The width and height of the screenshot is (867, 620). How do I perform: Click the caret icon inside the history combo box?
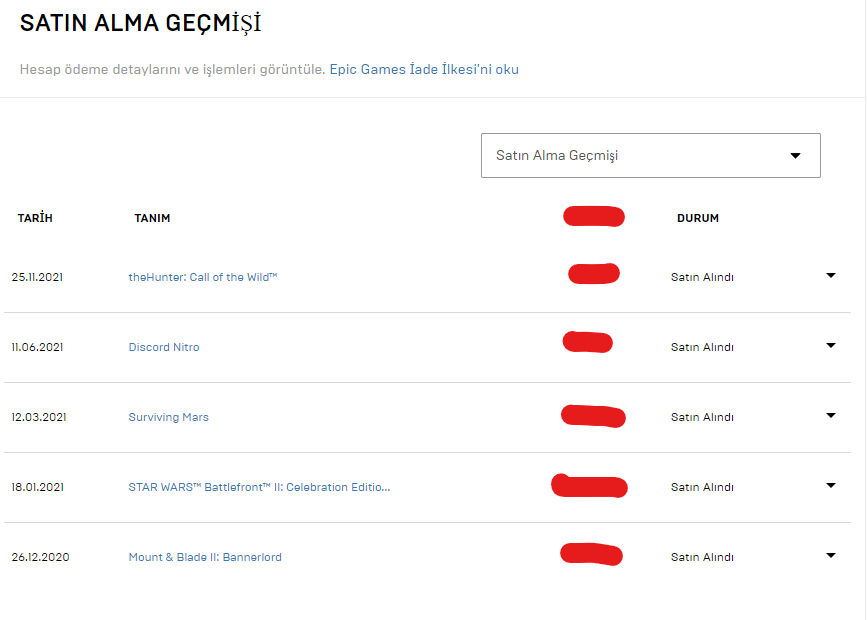(x=795, y=156)
